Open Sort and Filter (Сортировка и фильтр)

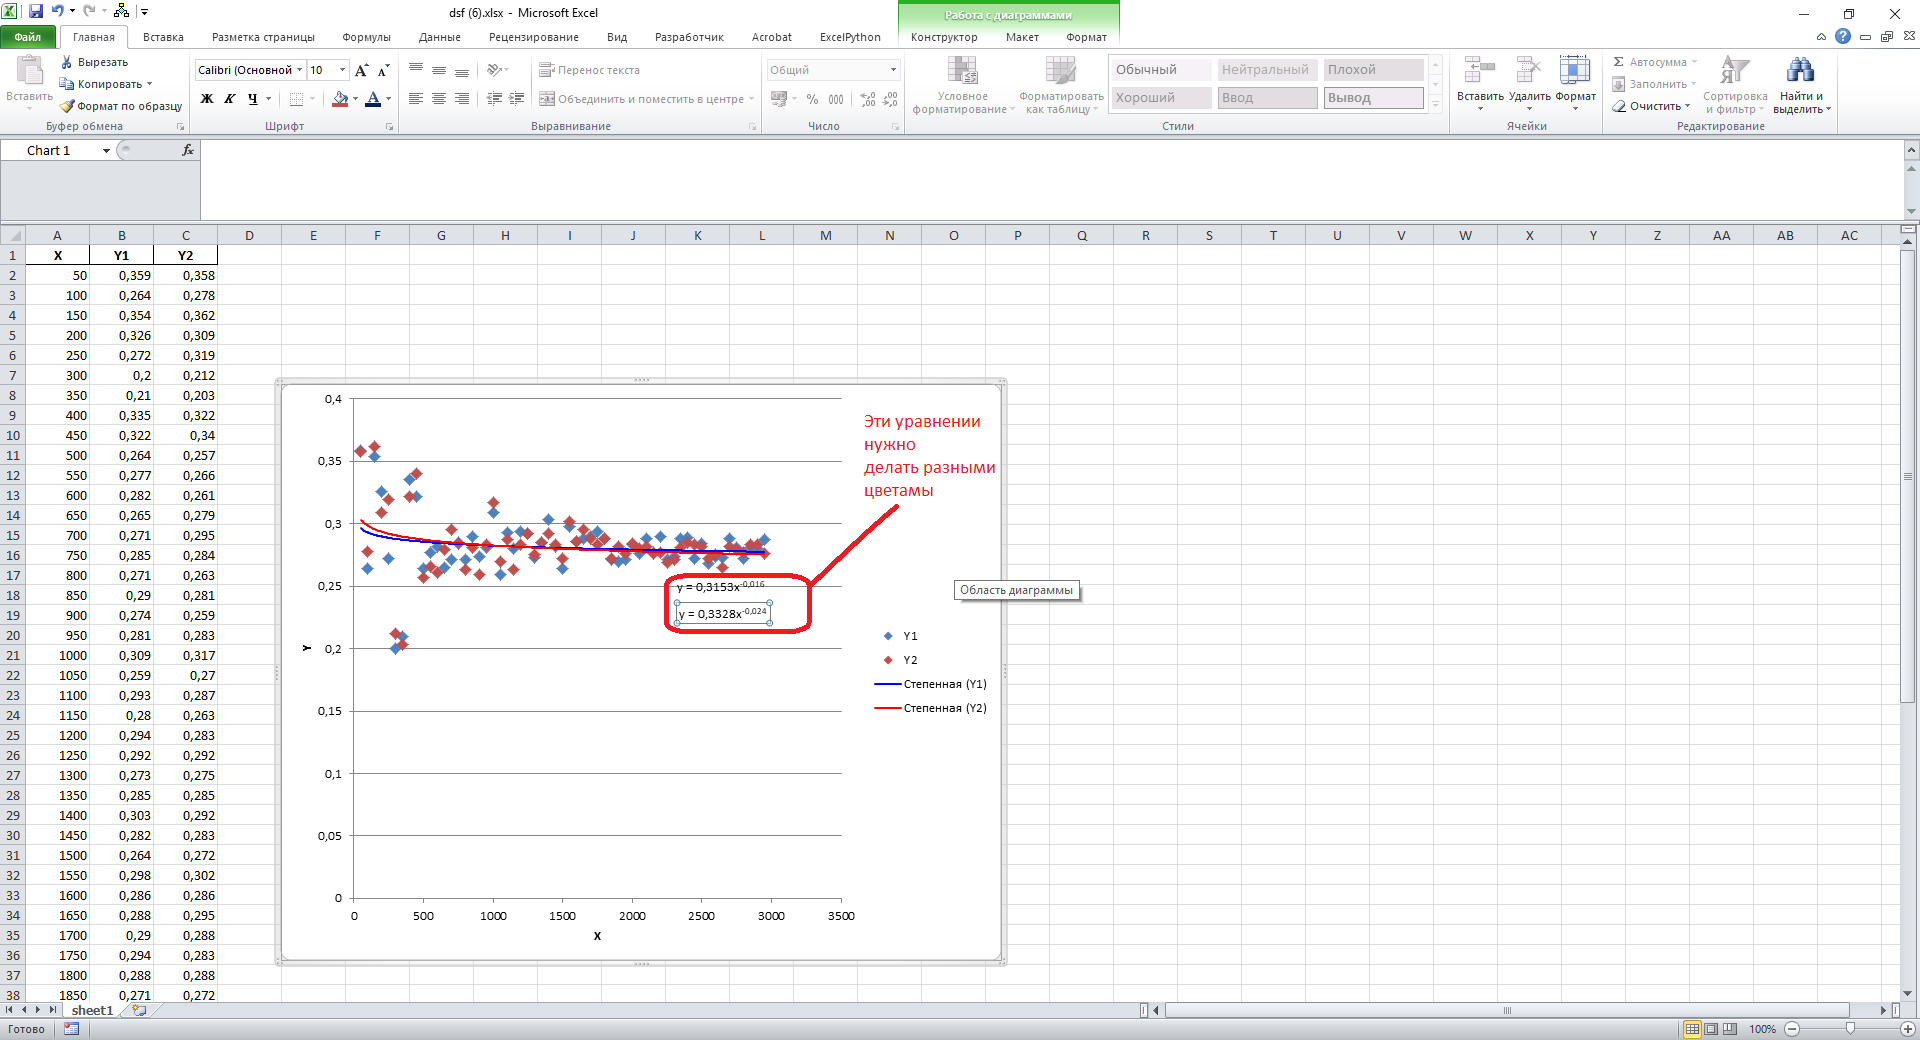(x=1735, y=85)
